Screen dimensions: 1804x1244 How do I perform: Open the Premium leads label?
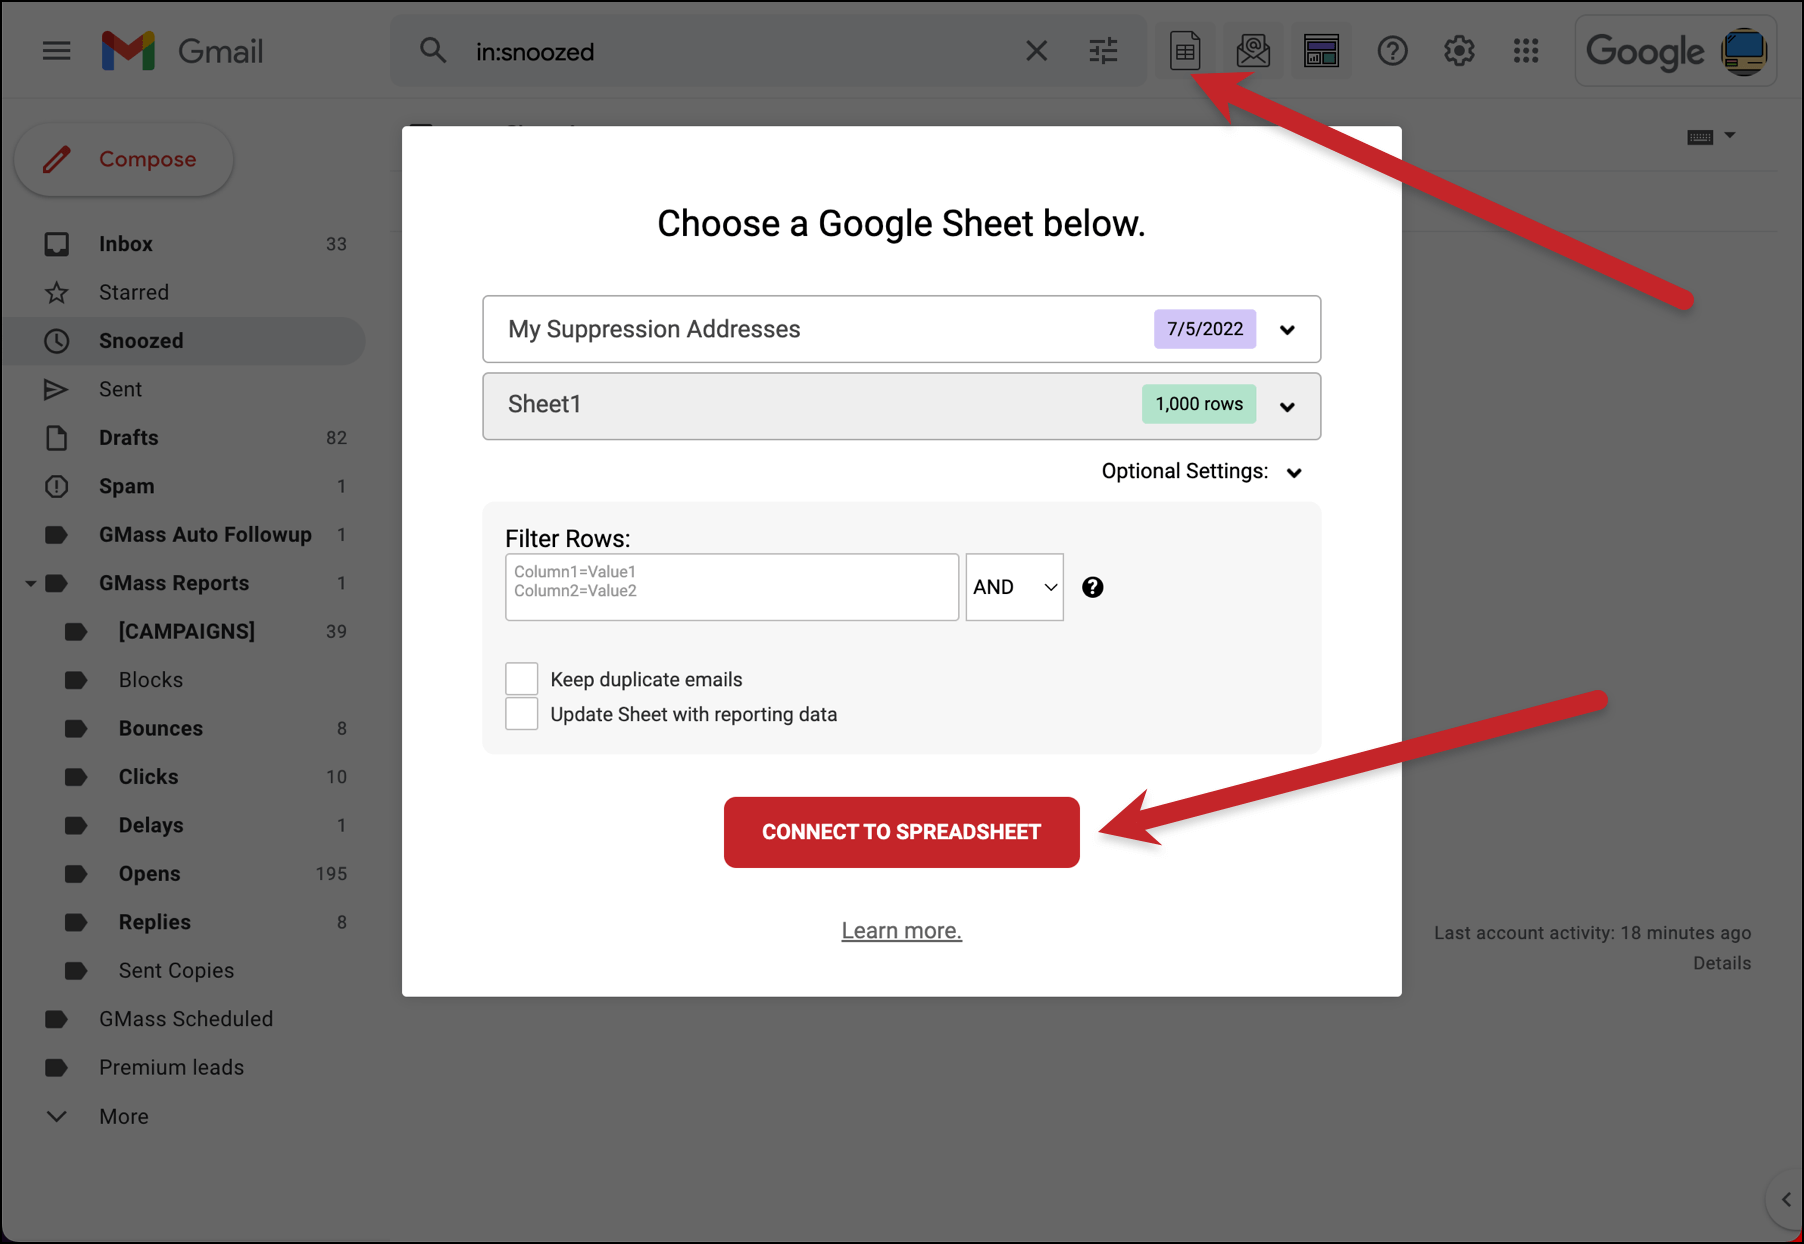(184, 1068)
